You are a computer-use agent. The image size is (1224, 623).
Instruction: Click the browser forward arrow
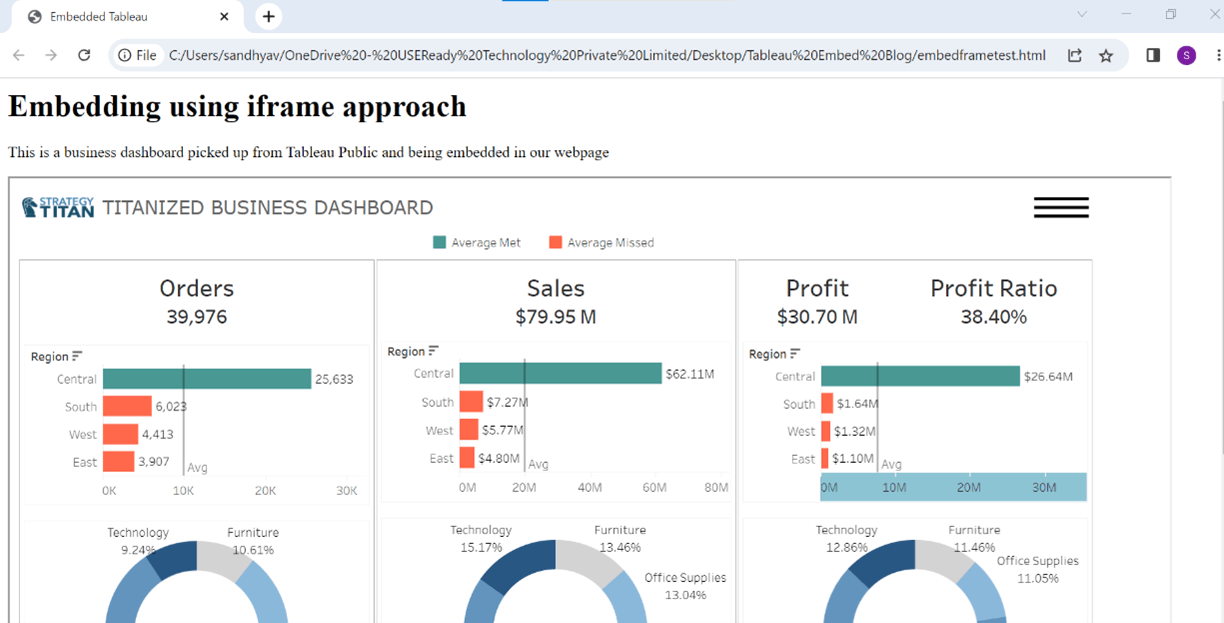(51, 55)
